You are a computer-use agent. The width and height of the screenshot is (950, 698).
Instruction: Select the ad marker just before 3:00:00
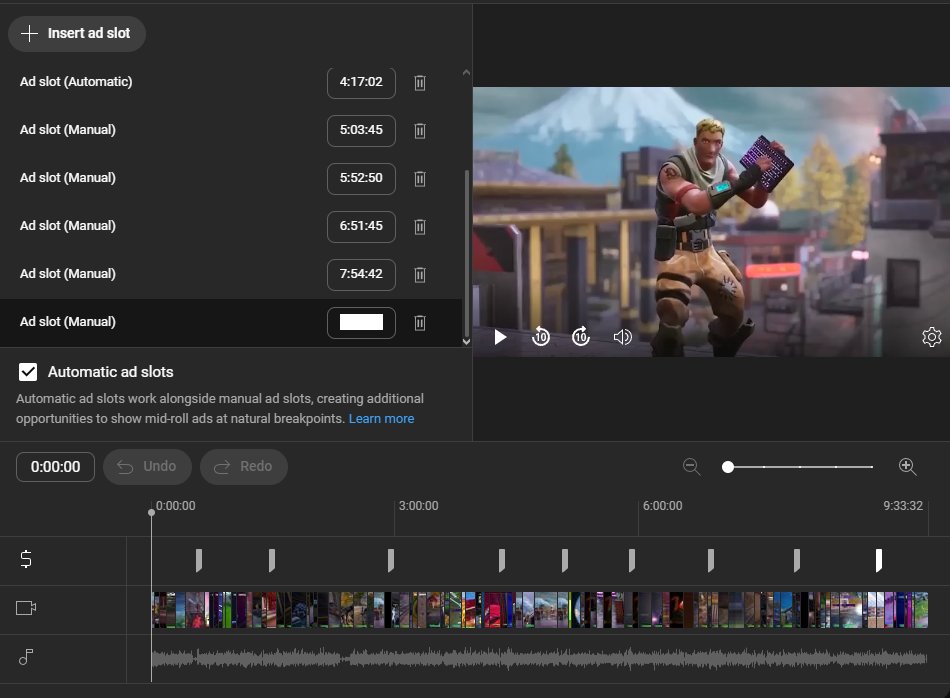point(391,560)
